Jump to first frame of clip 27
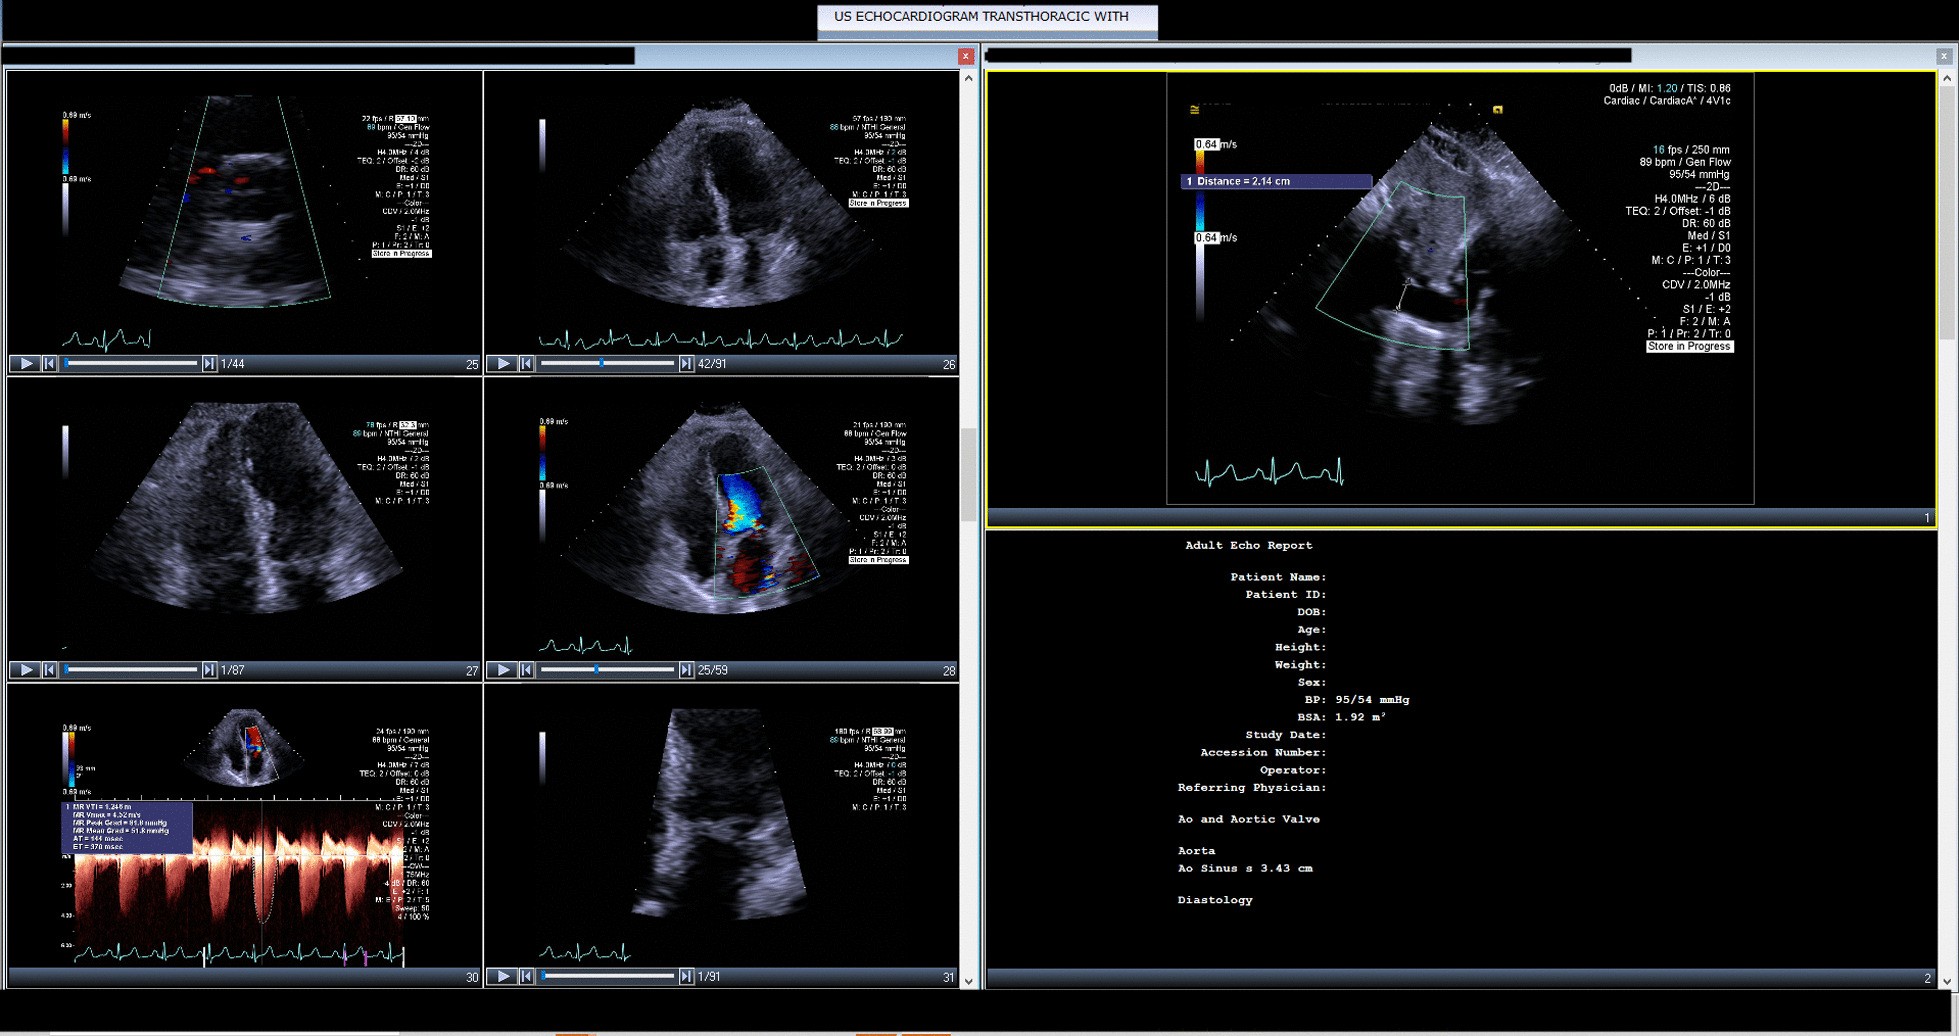This screenshot has width=1959, height=1036. coord(49,670)
